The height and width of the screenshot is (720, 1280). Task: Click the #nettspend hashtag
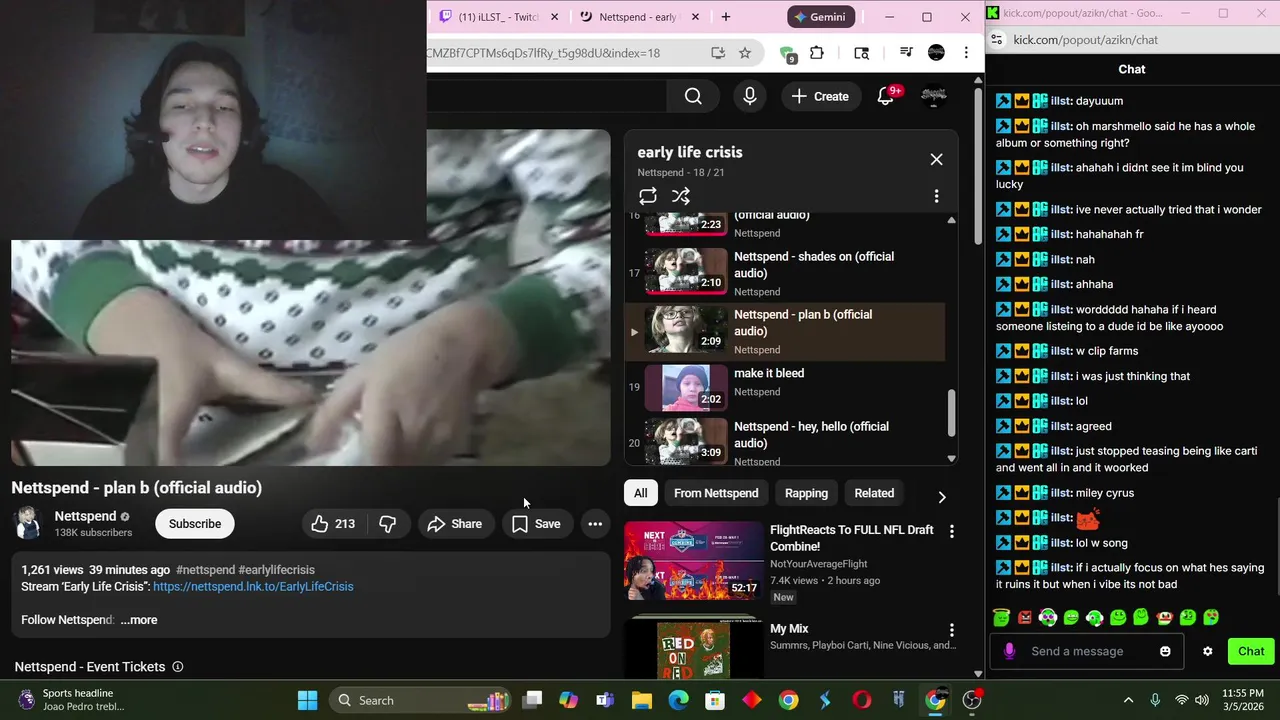(x=205, y=570)
